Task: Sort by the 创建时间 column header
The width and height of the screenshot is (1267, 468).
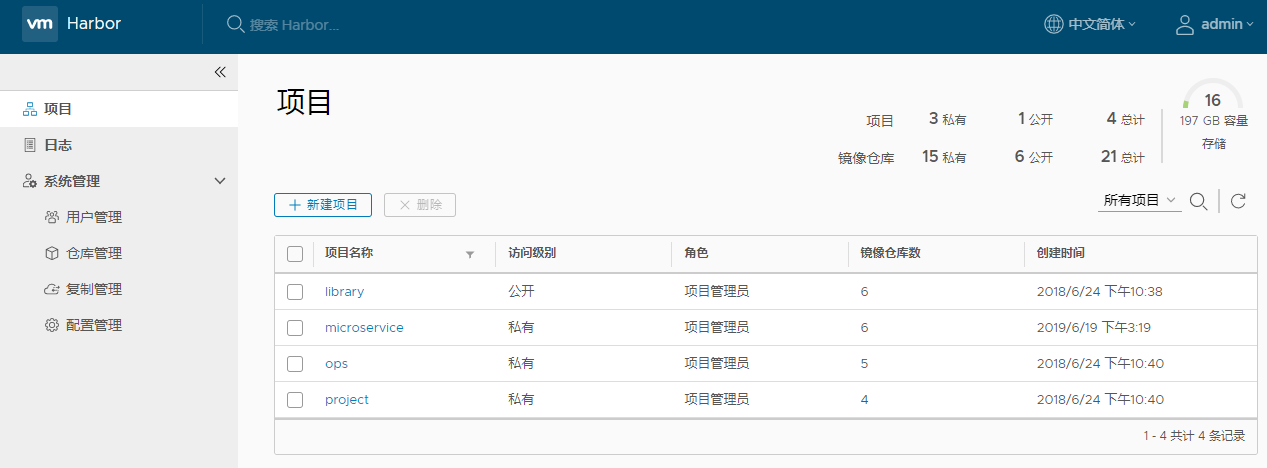Action: pyautogui.click(x=1060, y=254)
